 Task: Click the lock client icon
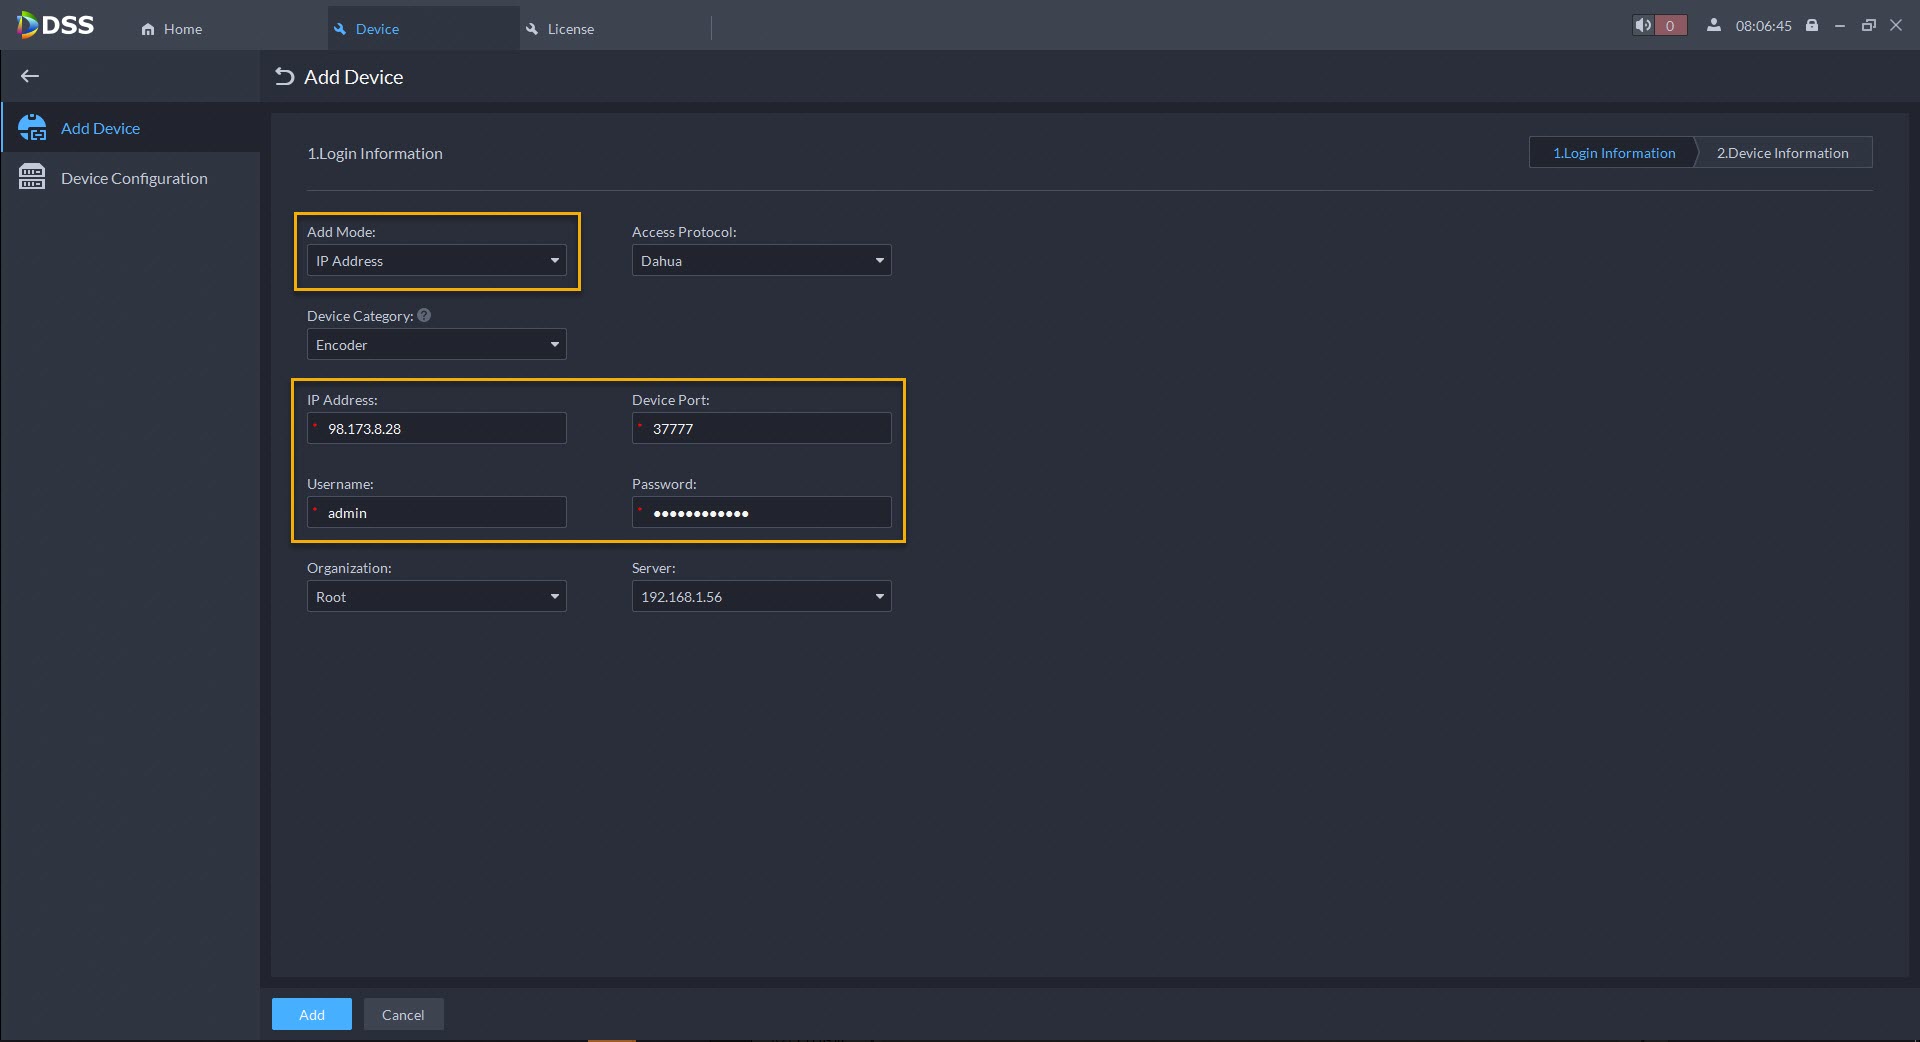coord(1811,26)
